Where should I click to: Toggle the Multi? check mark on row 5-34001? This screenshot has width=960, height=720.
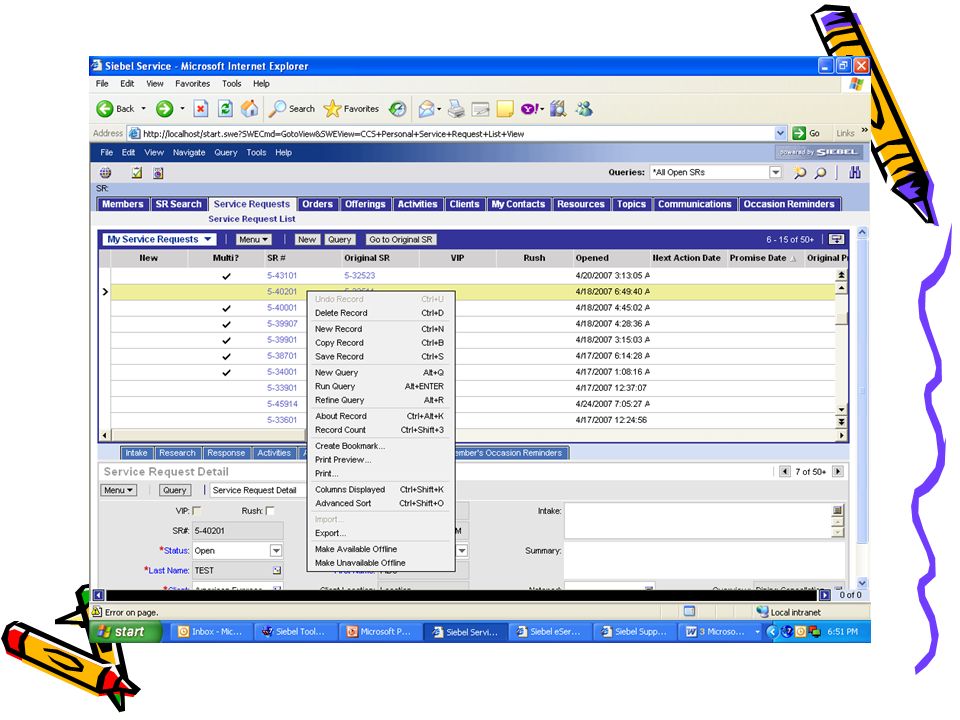pyautogui.click(x=227, y=372)
